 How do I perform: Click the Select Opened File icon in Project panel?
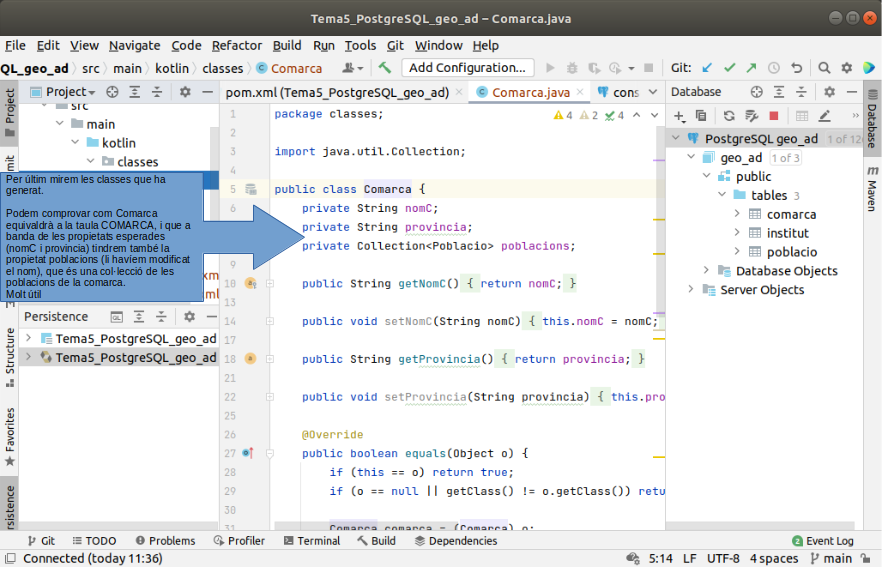pyautogui.click(x=112, y=92)
